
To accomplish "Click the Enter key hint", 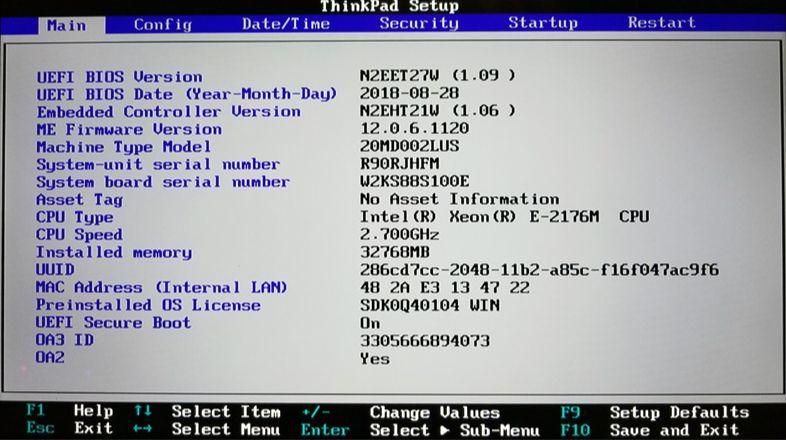I will pos(325,430).
